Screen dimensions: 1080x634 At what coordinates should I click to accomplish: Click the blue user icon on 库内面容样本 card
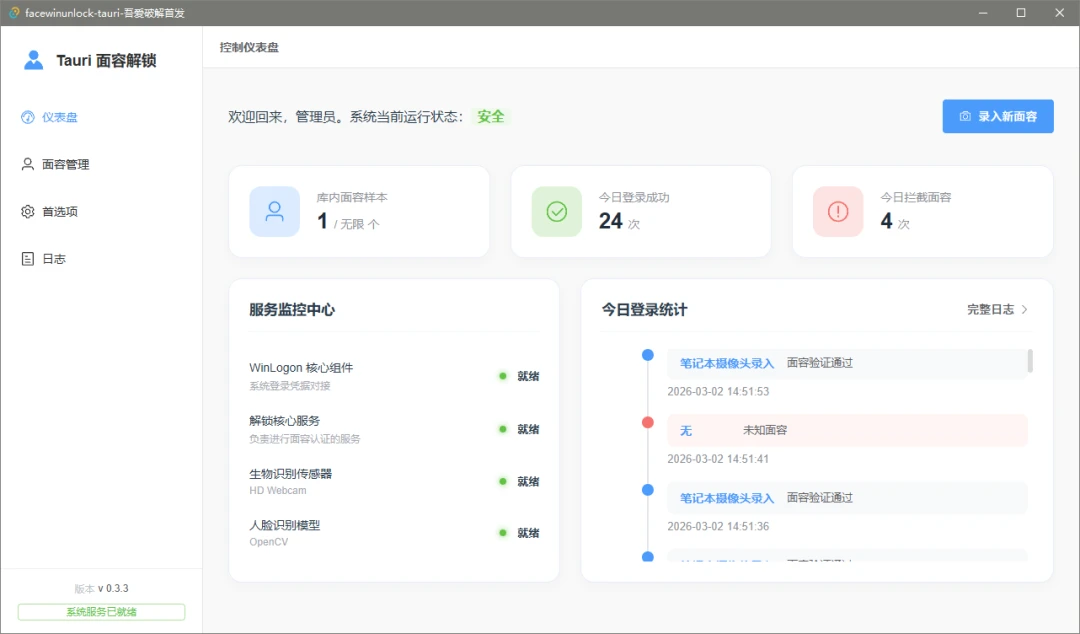click(274, 211)
